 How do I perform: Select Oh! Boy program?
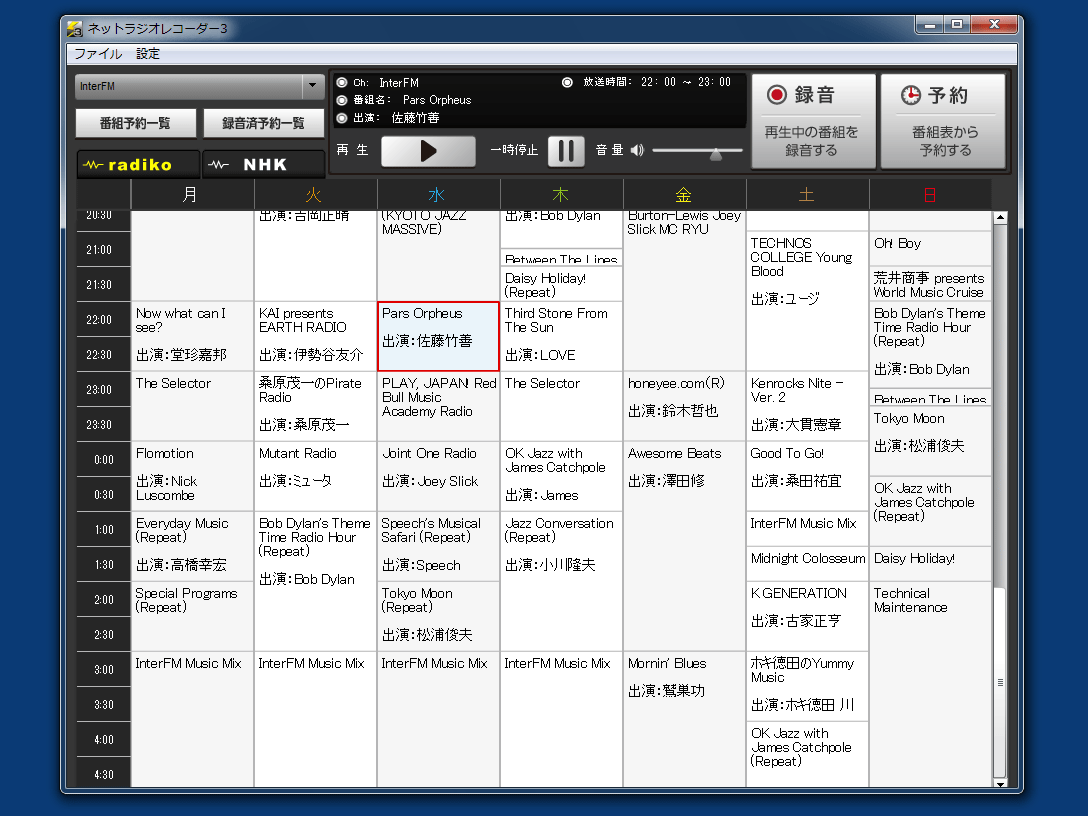(930, 248)
